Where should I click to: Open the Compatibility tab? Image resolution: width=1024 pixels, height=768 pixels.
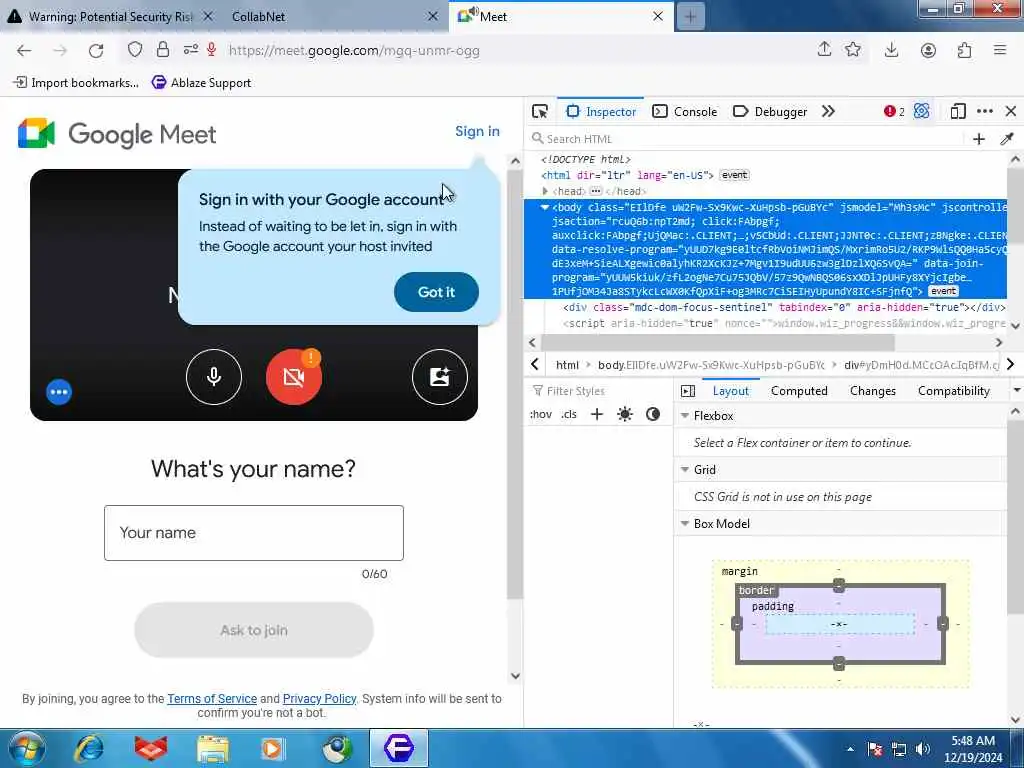(x=953, y=391)
